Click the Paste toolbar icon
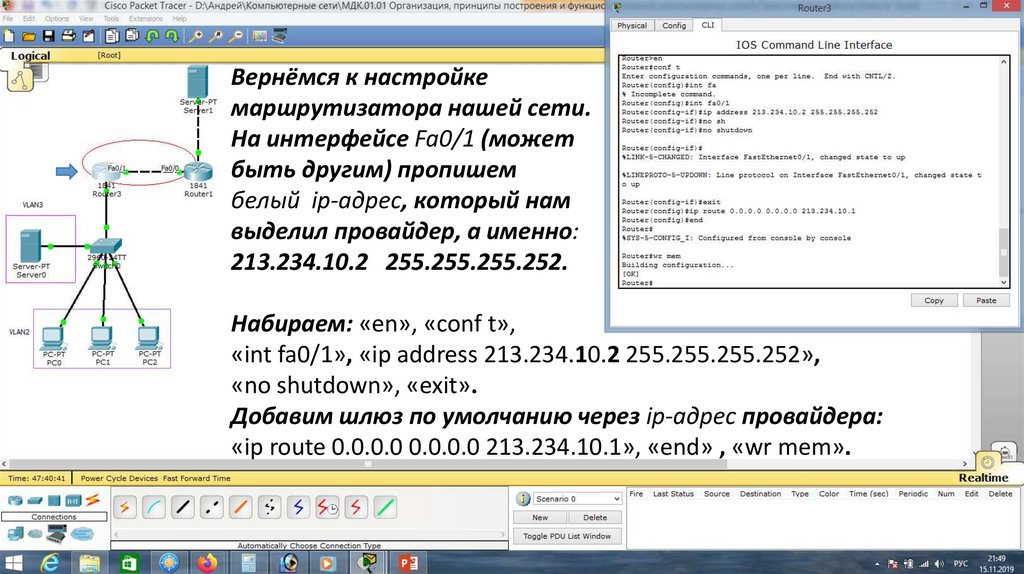Screen dimensions: 1024x574 [x=133, y=37]
